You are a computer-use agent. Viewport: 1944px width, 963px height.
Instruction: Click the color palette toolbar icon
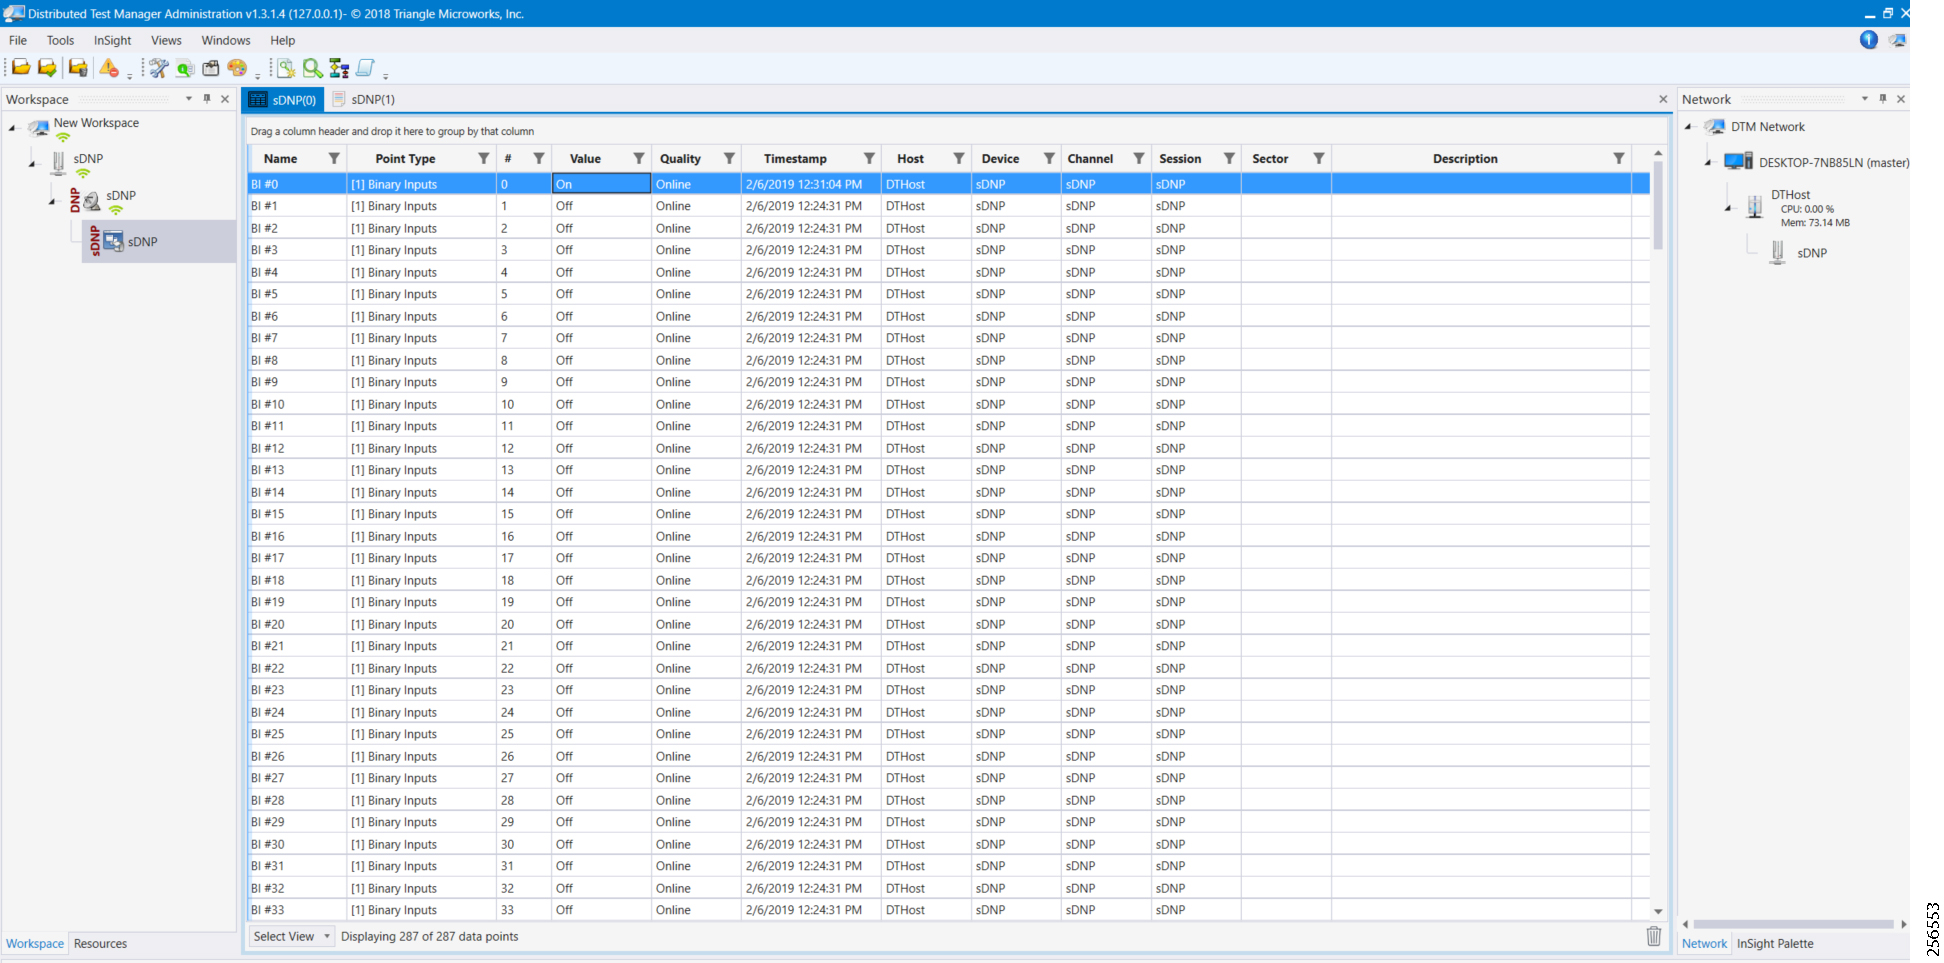237,68
